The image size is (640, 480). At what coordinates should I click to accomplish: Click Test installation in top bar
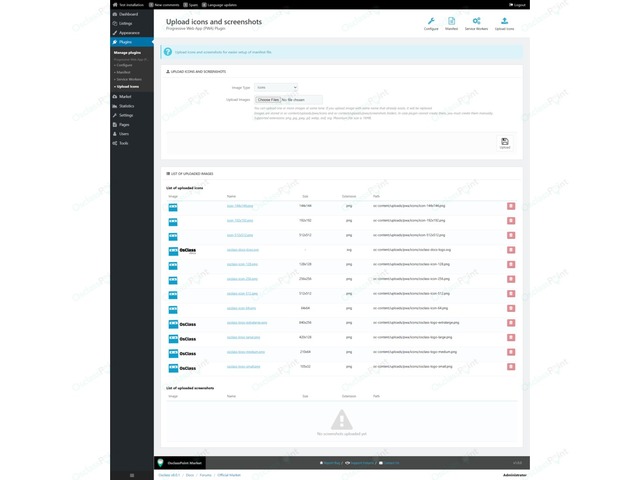click(128, 5)
